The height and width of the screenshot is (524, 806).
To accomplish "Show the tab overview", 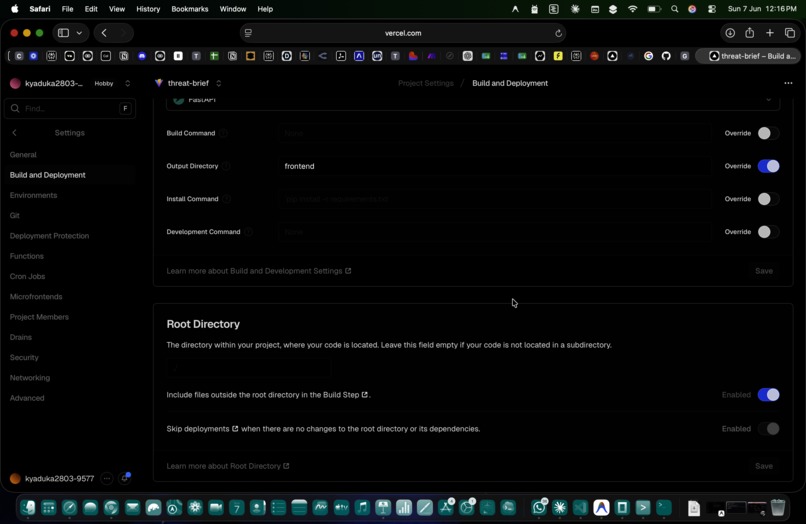I will point(790,33).
